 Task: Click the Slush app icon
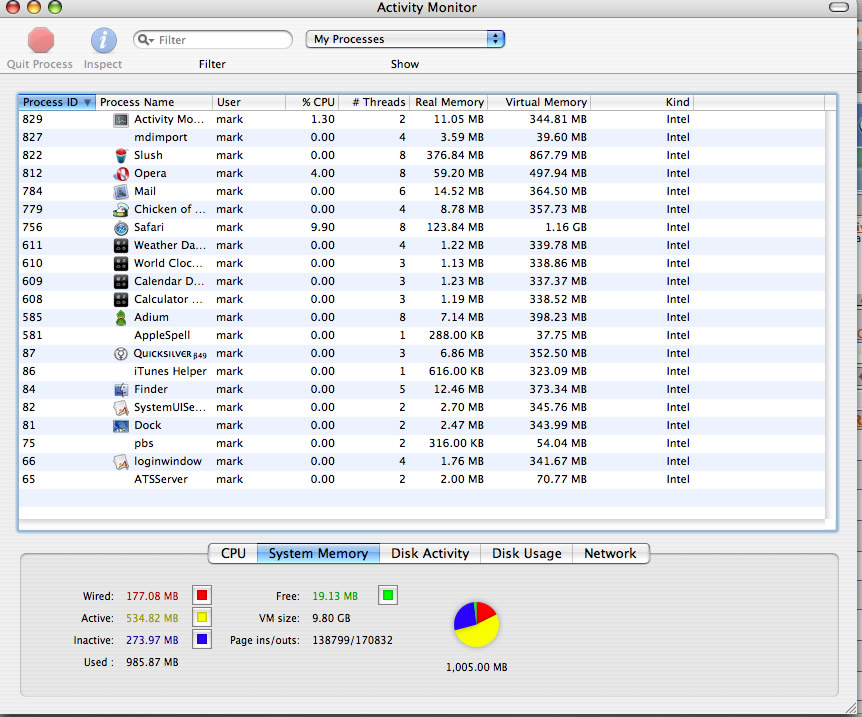click(x=121, y=156)
